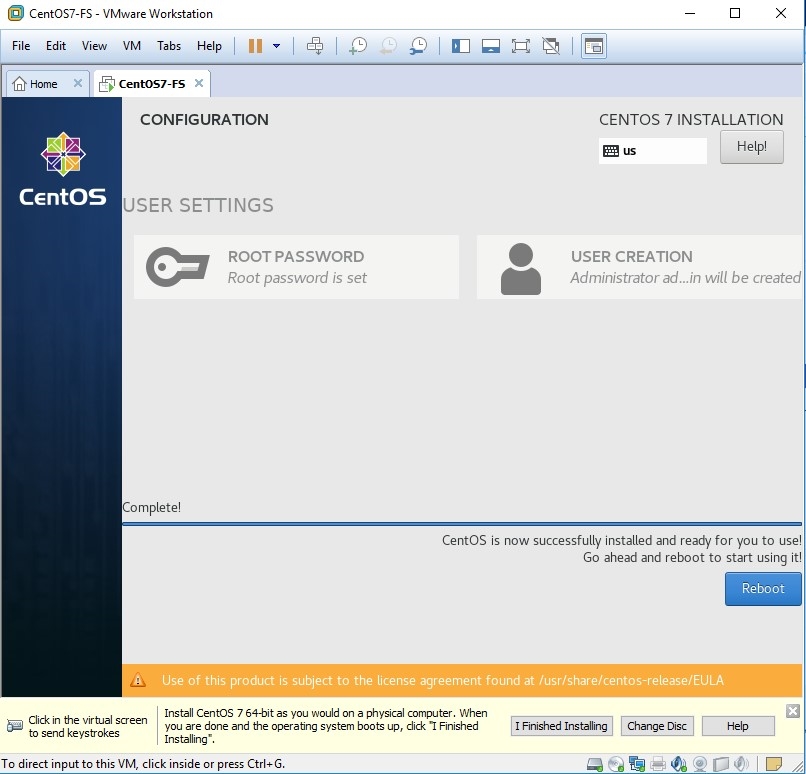Click the printer status icon

pos(659,764)
